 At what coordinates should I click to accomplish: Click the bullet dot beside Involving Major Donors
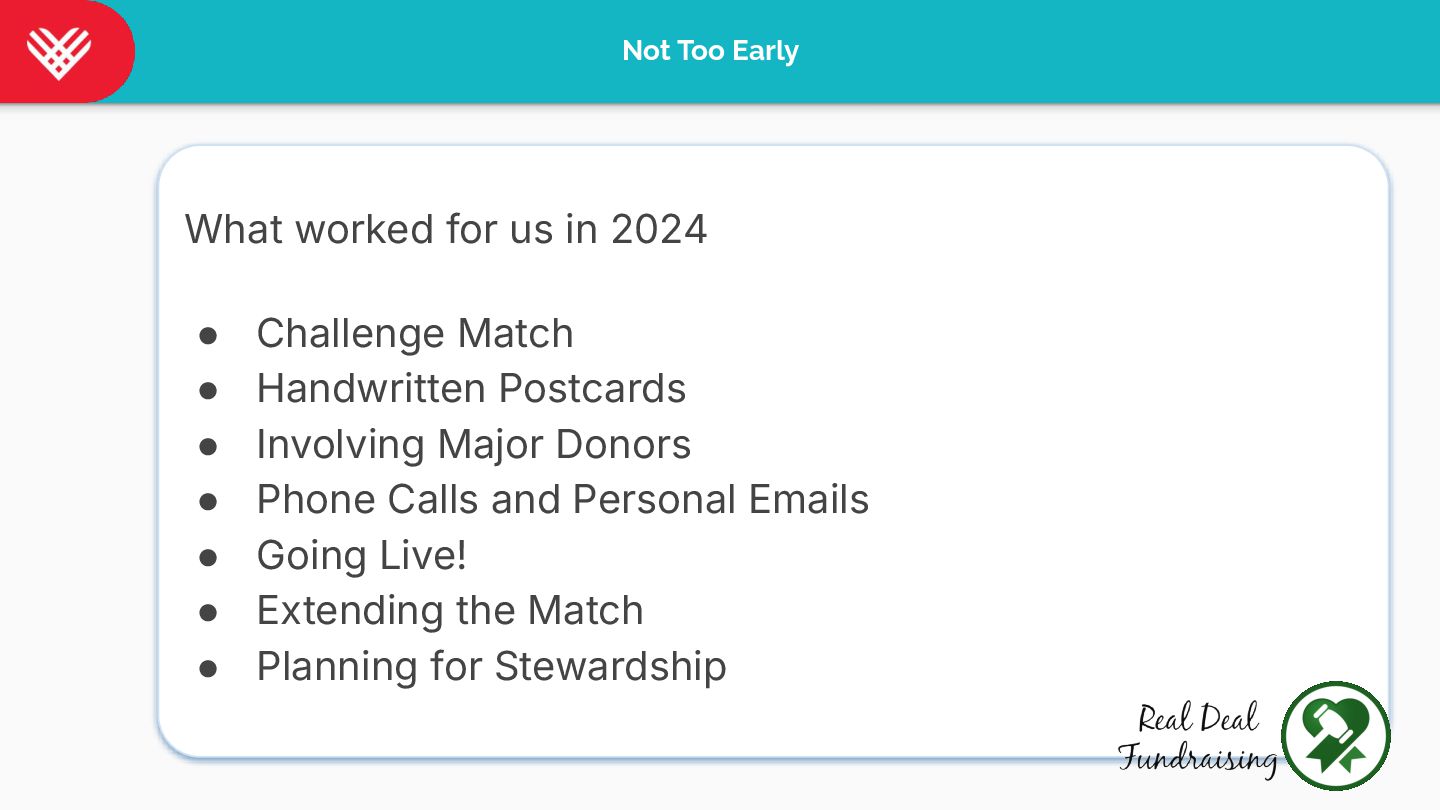pyautogui.click(x=208, y=446)
